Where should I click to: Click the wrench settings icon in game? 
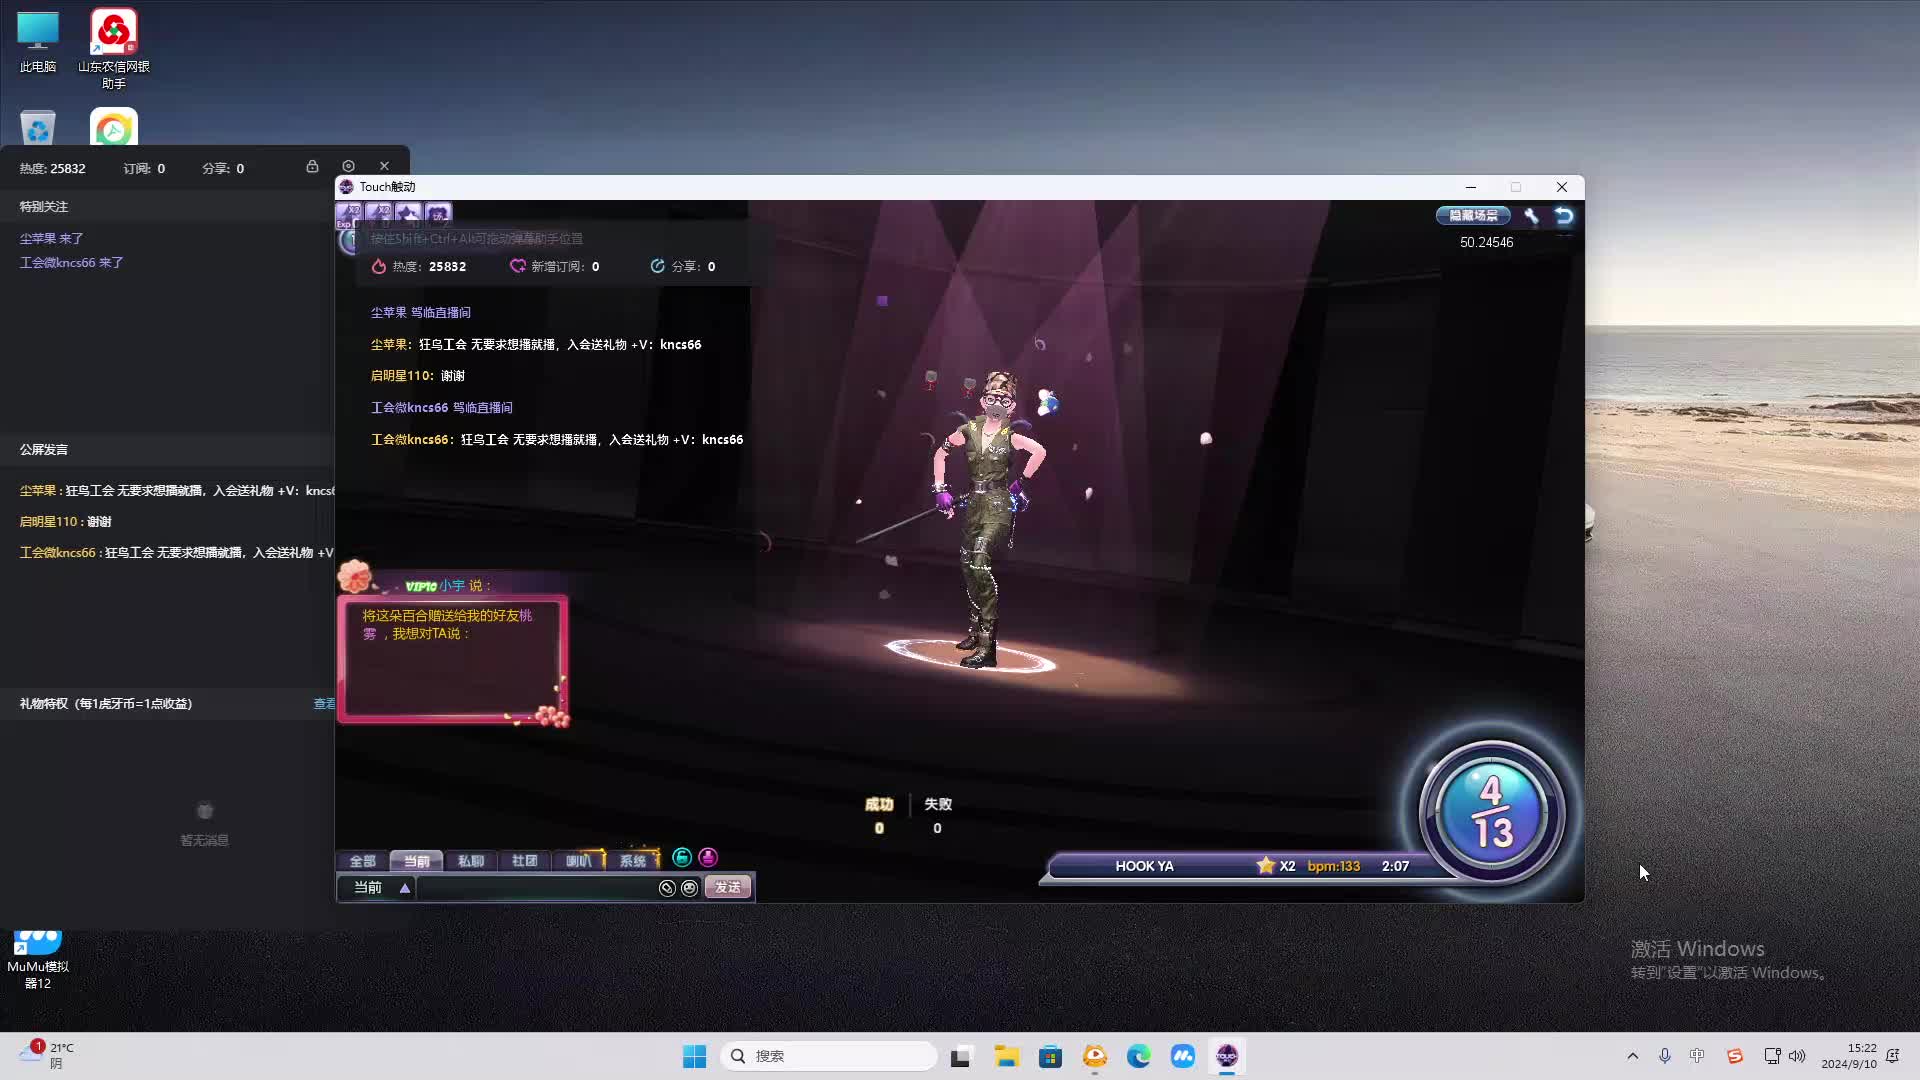(x=1531, y=216)
